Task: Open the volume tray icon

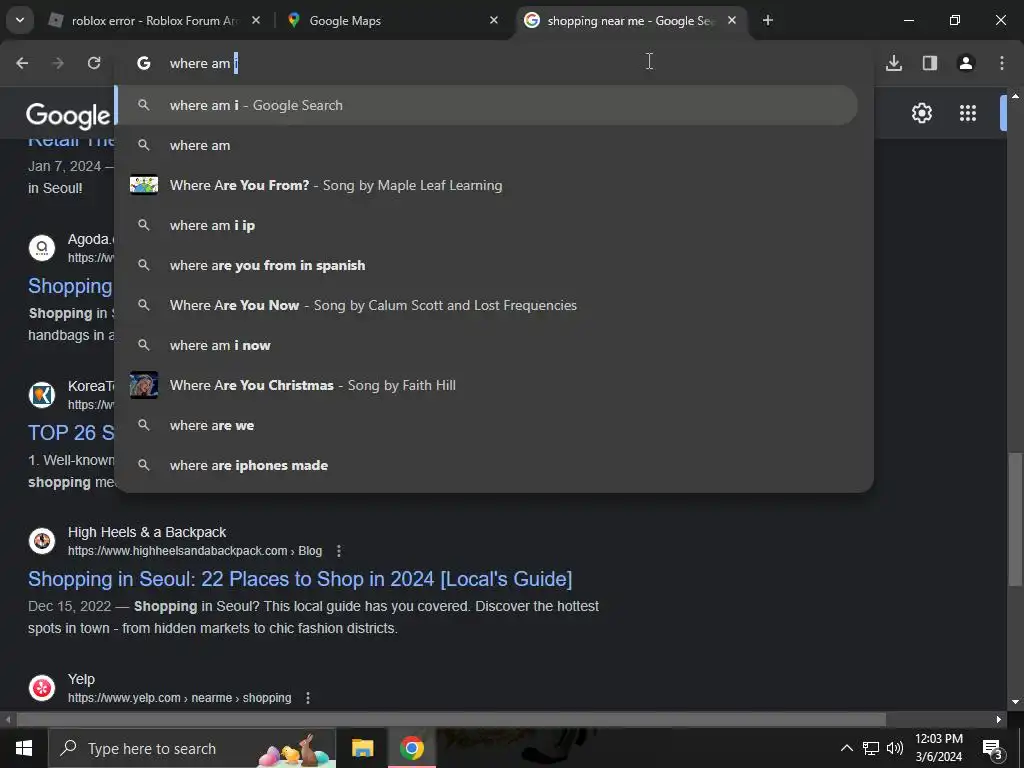Action: [895, 748]
